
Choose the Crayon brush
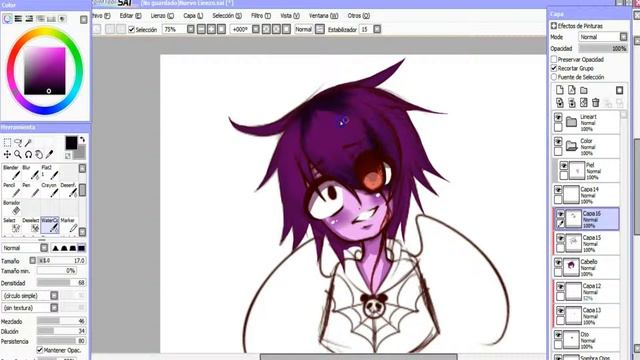[x=50, y=190]
